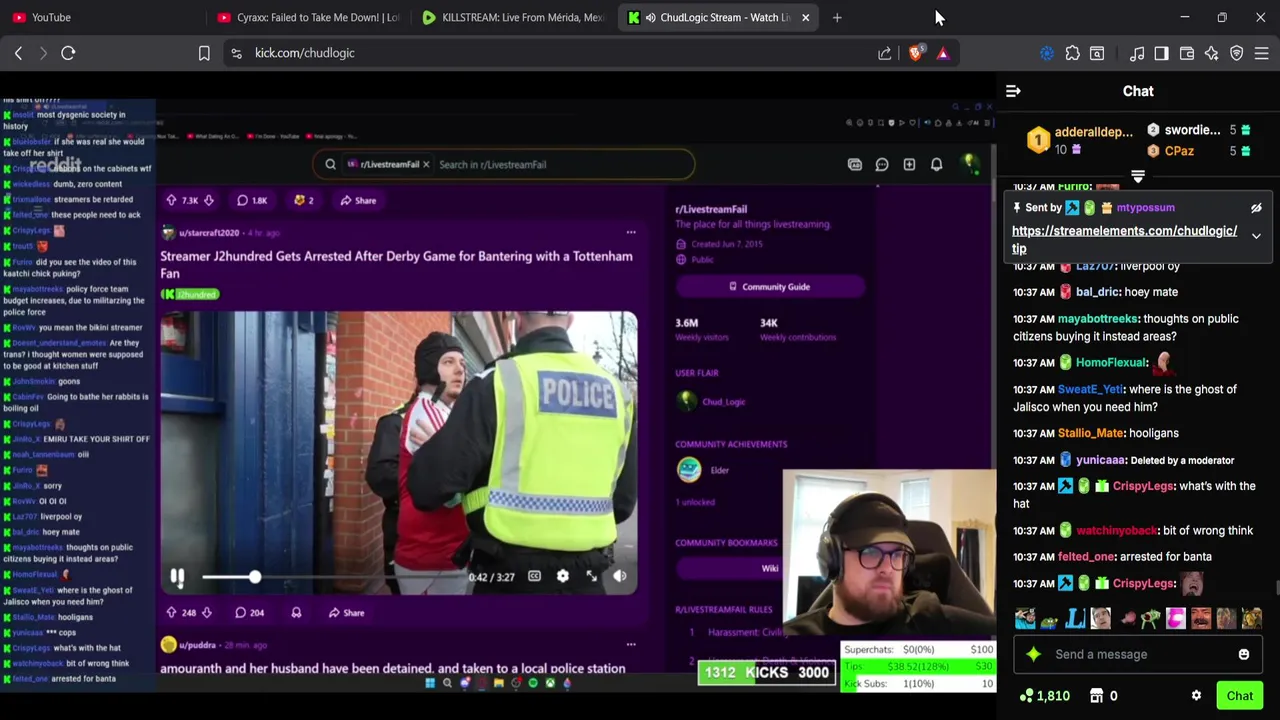1280x720 pixels.
Task: Switch to the KILLSTREAM Live From Mérida tab
Action: (x=513, y=17)
